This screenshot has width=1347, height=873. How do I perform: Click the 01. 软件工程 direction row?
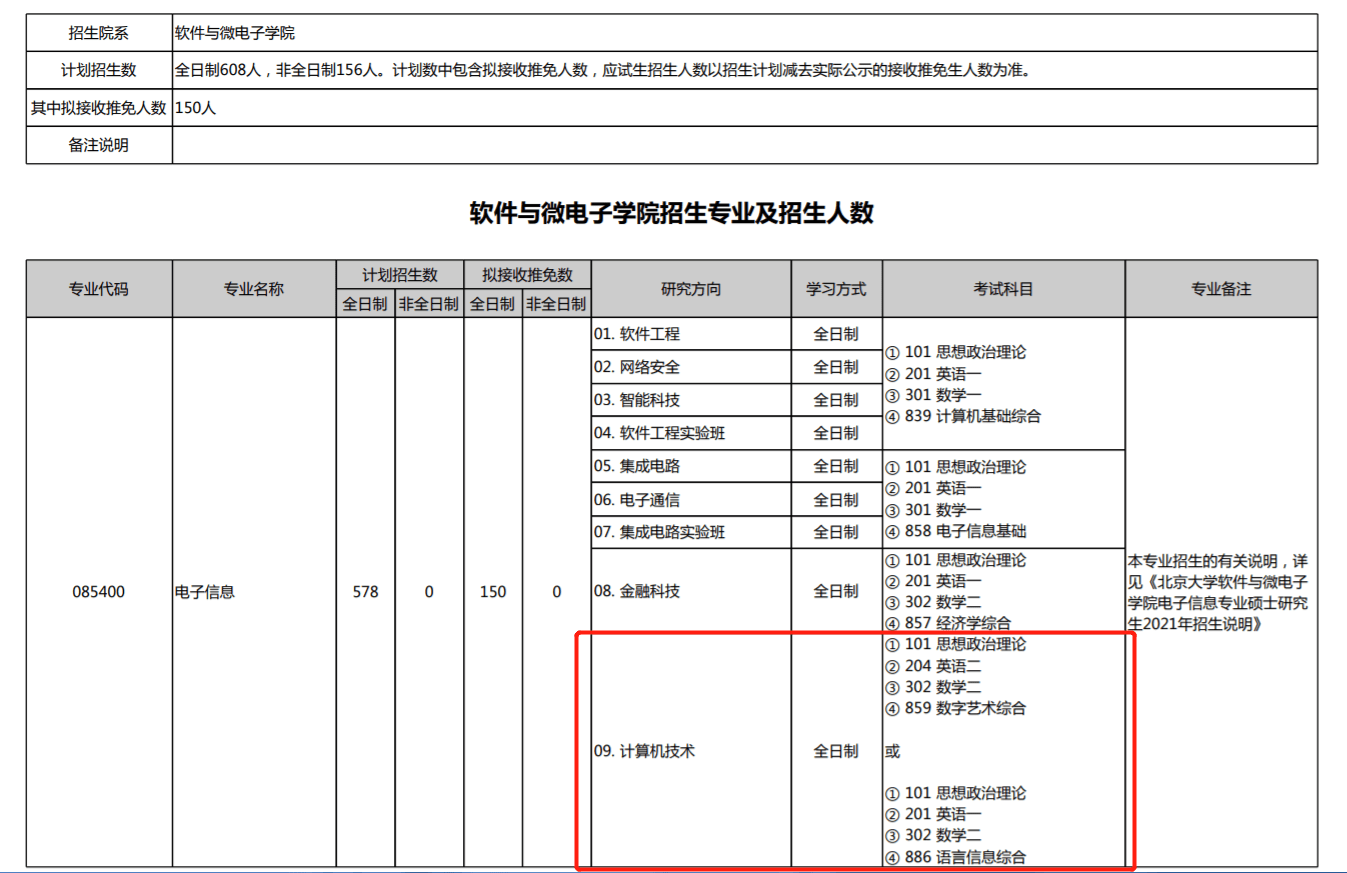click(691, 334)
